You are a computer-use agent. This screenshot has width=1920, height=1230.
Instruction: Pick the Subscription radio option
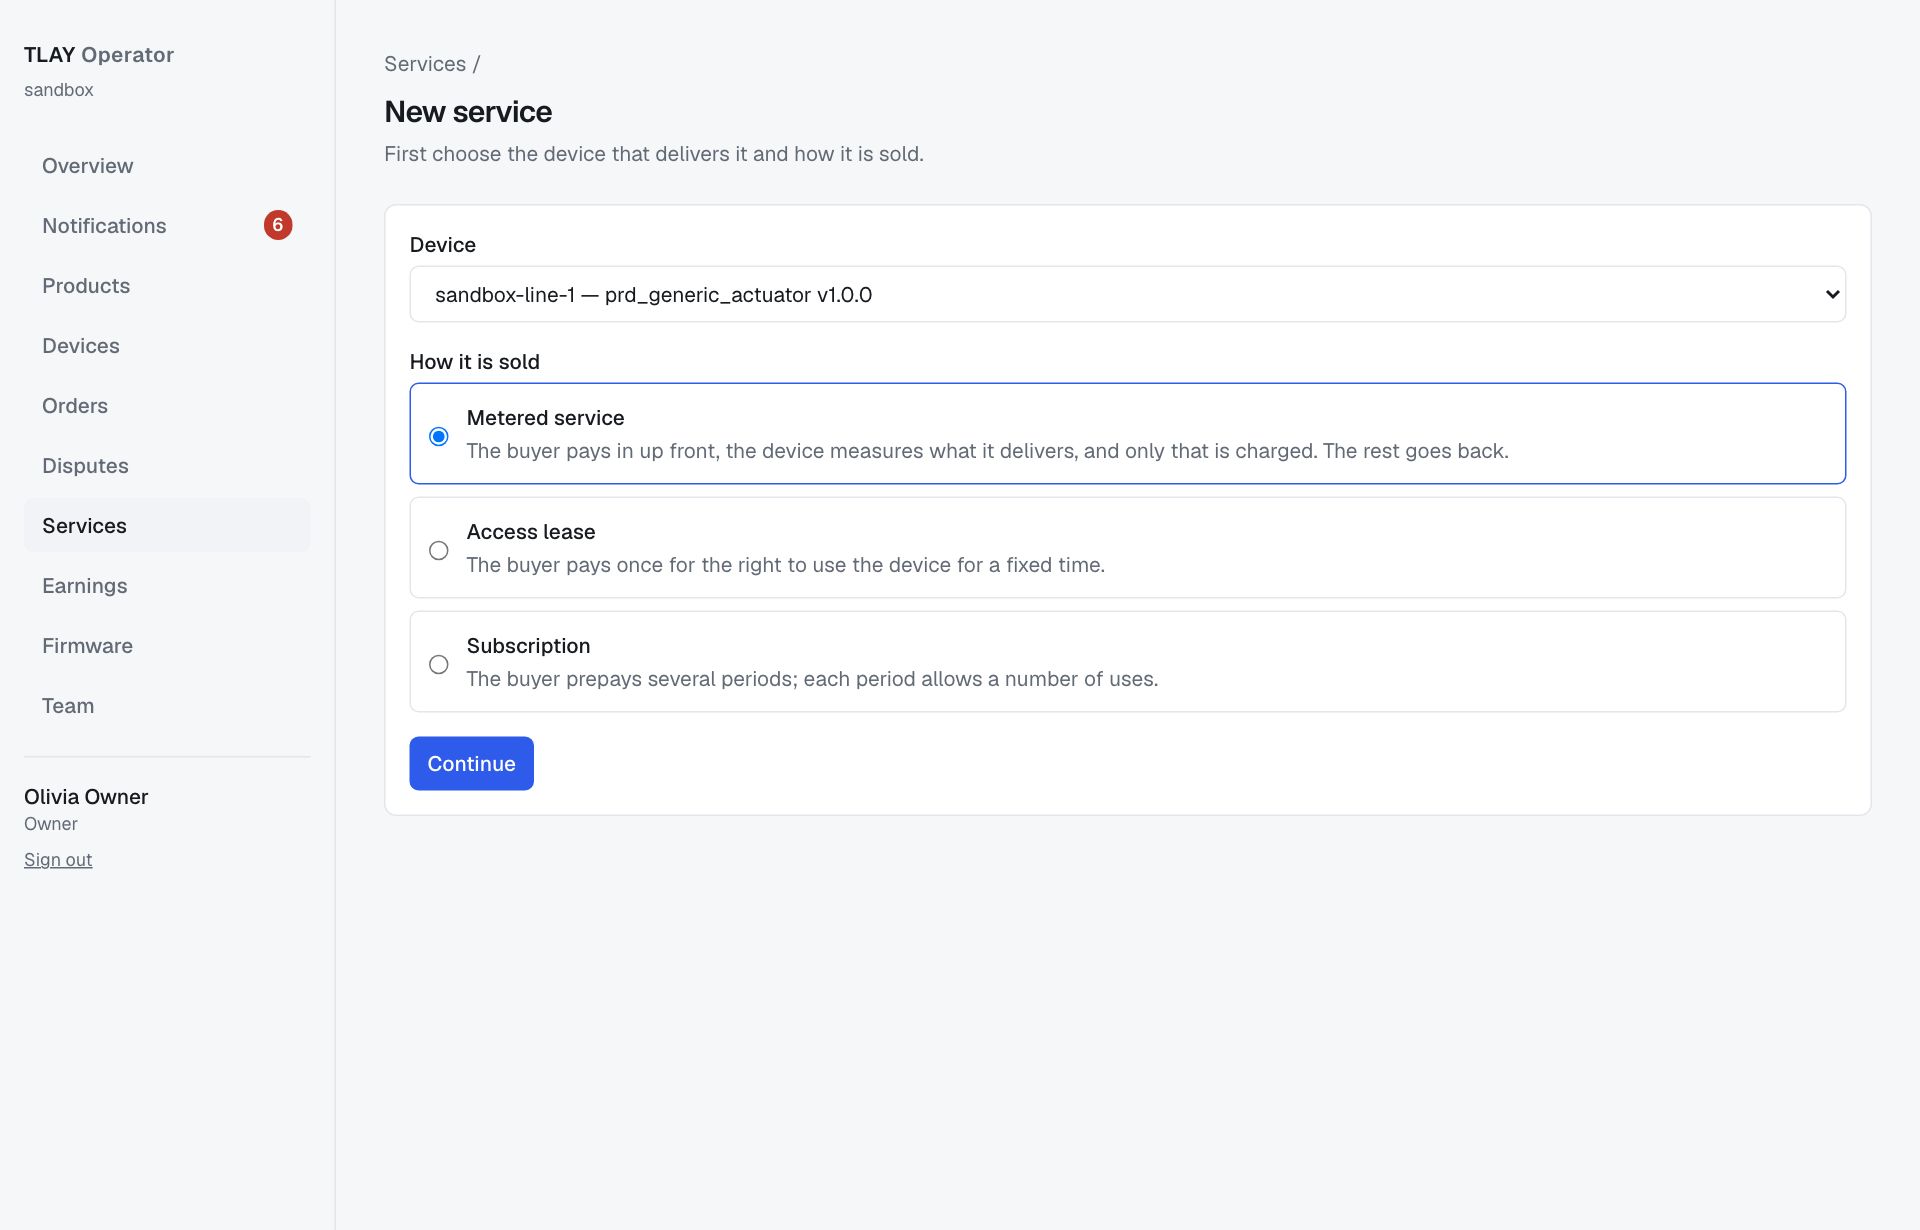438,664
